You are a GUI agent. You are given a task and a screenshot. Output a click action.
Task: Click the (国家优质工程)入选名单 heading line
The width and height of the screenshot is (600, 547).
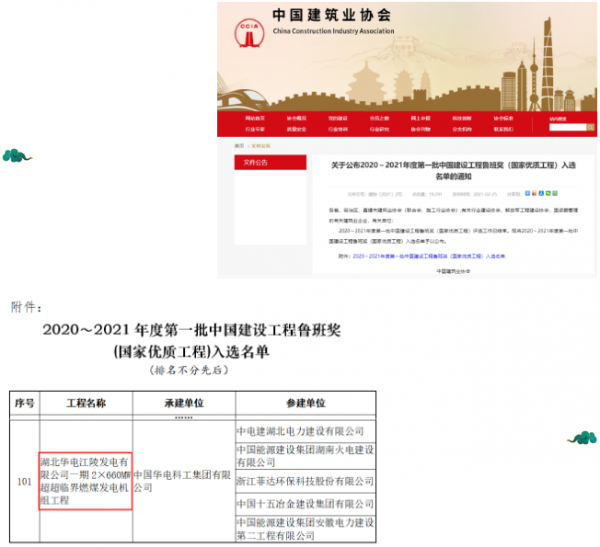[x=191, y=352]
